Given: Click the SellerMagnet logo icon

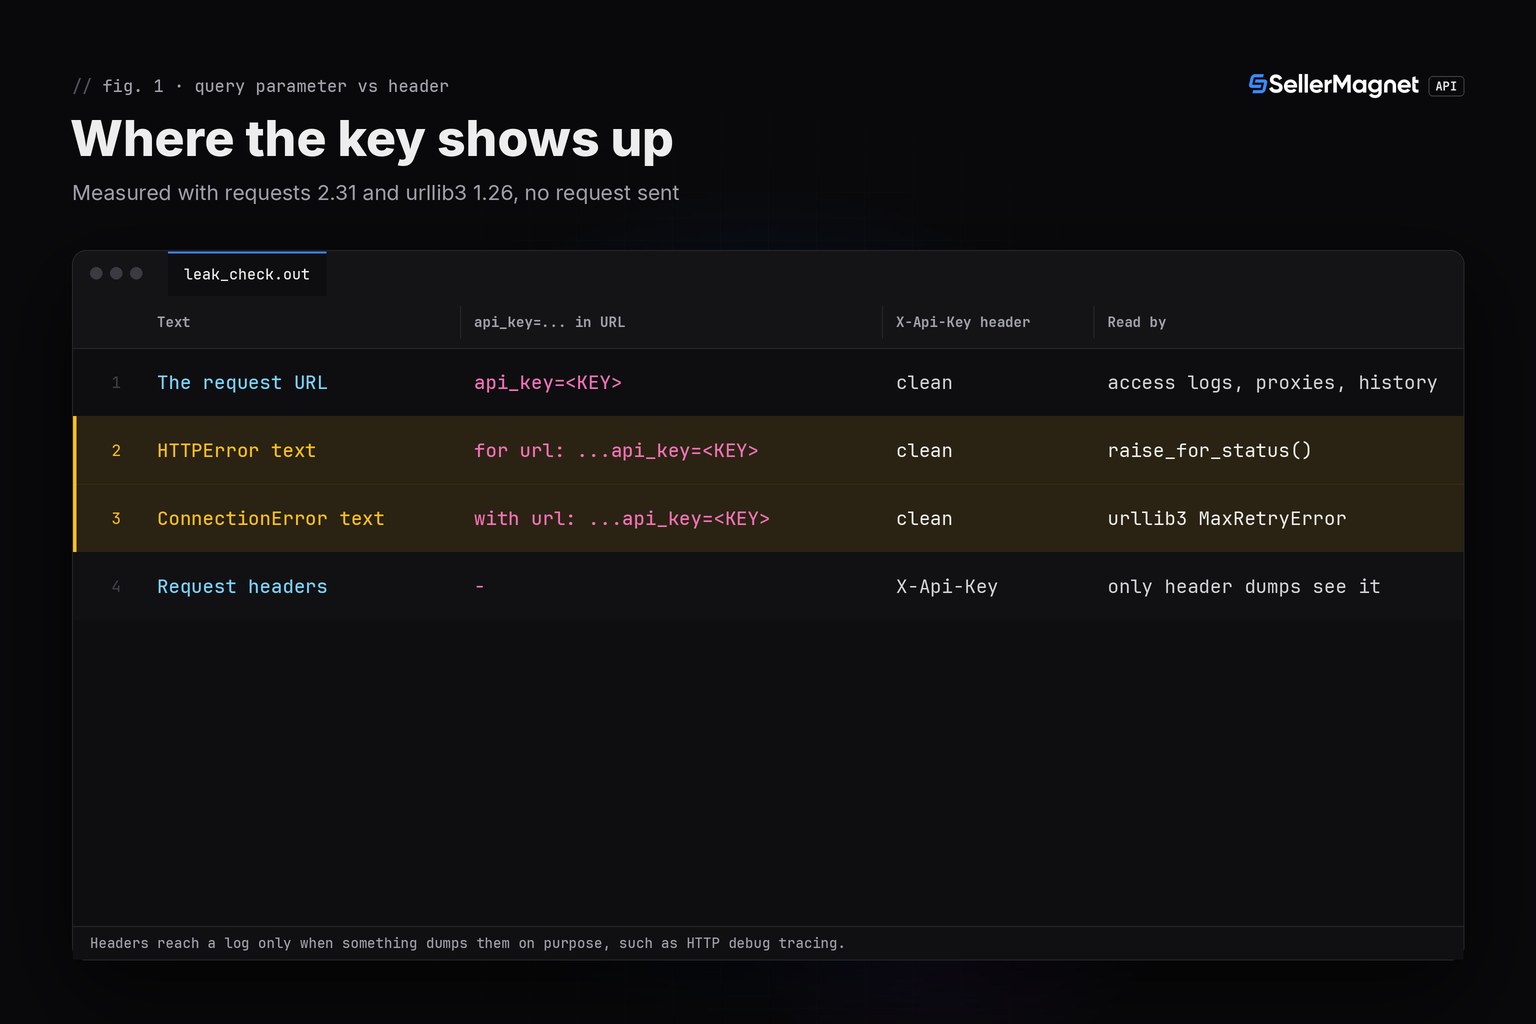Looking at the screenshot, I should [1258, 85].
